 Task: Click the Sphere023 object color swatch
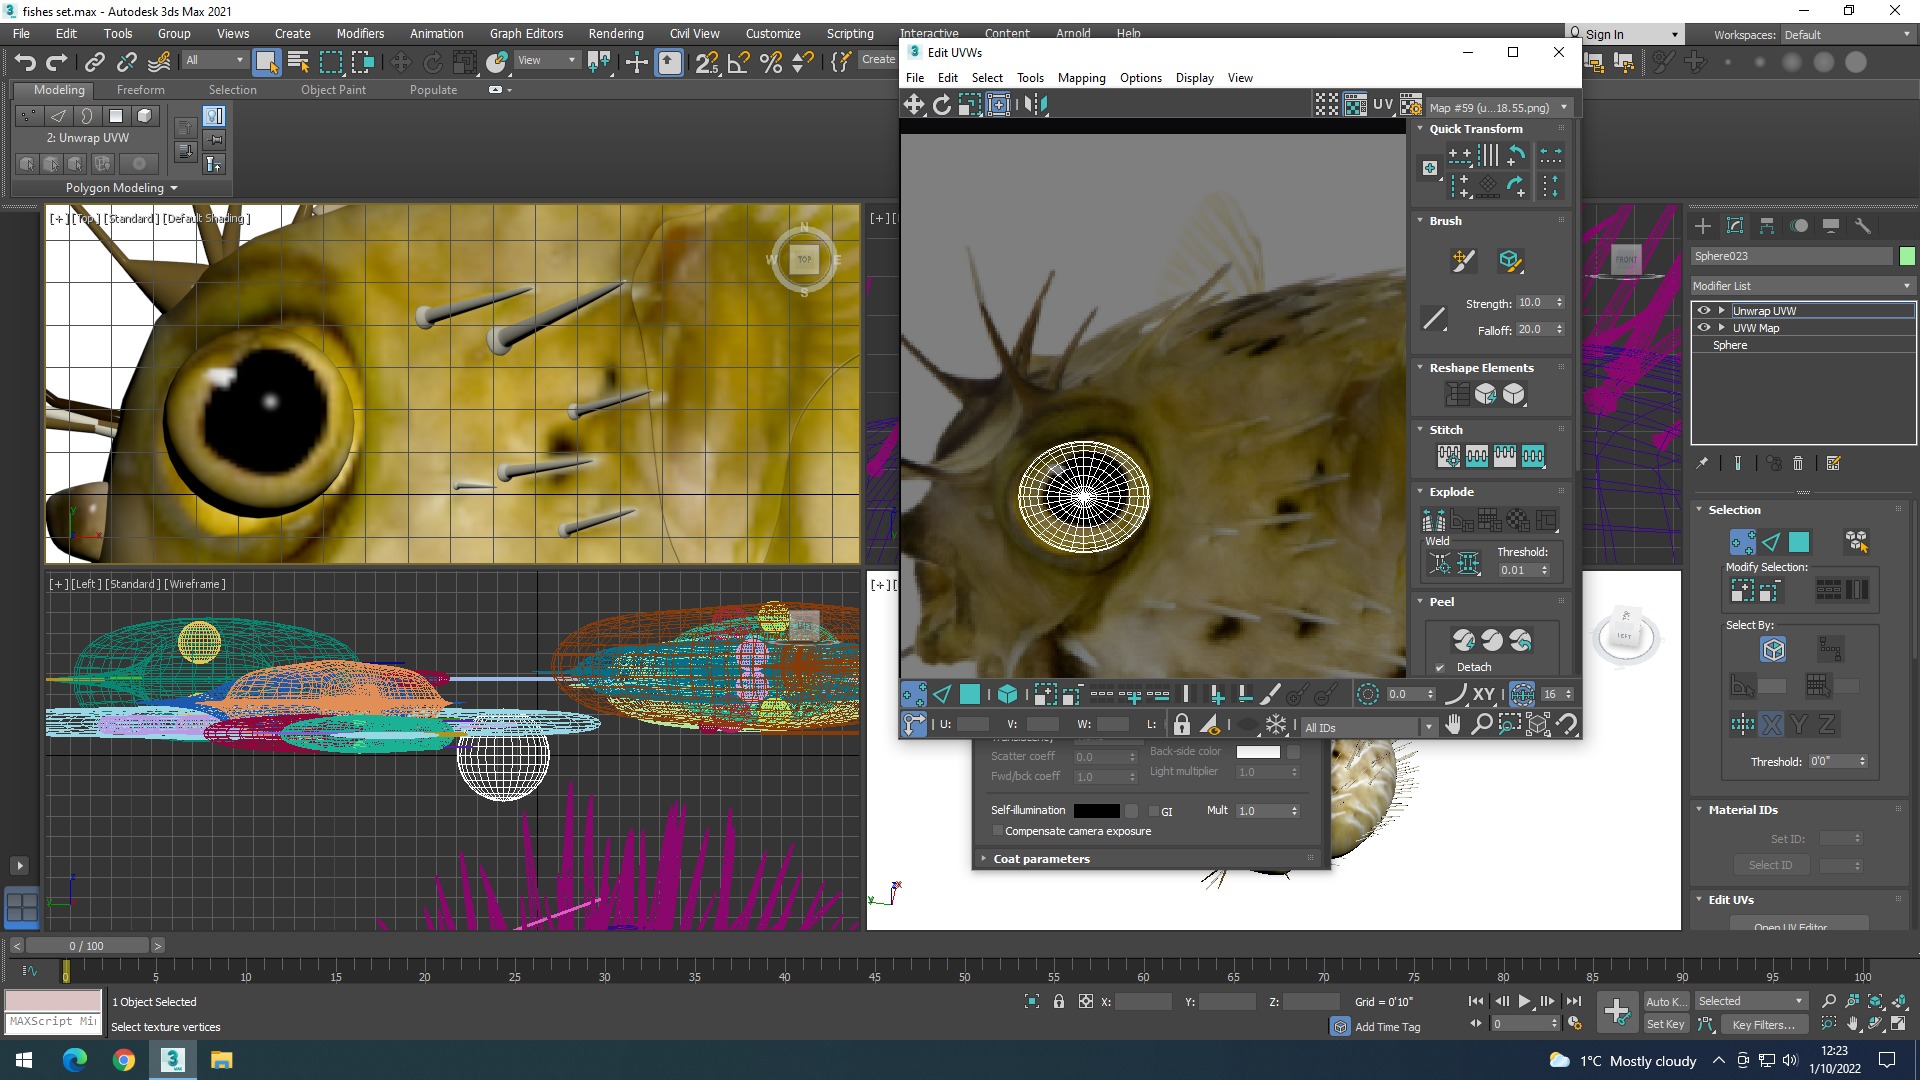point(1906,256)
